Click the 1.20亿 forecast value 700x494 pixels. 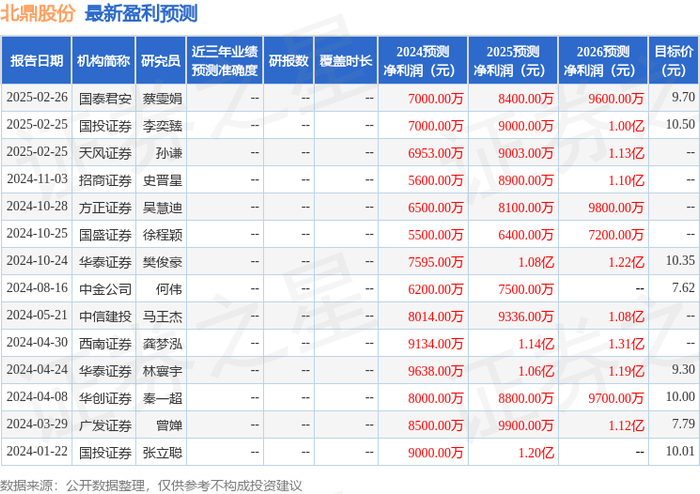point(536,452)
